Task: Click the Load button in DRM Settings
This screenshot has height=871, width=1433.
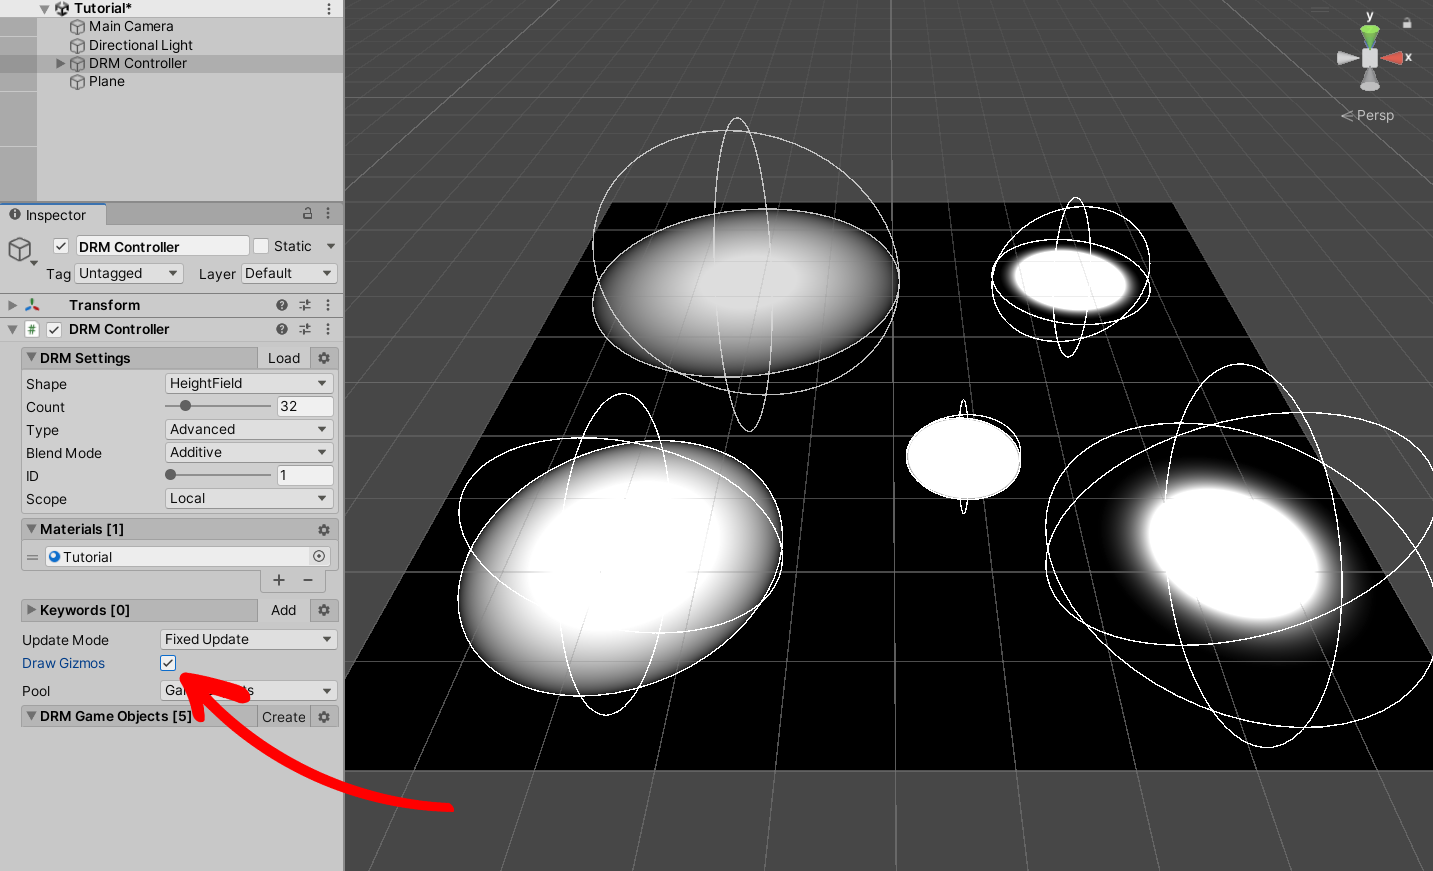Action: tap(284, 358)
